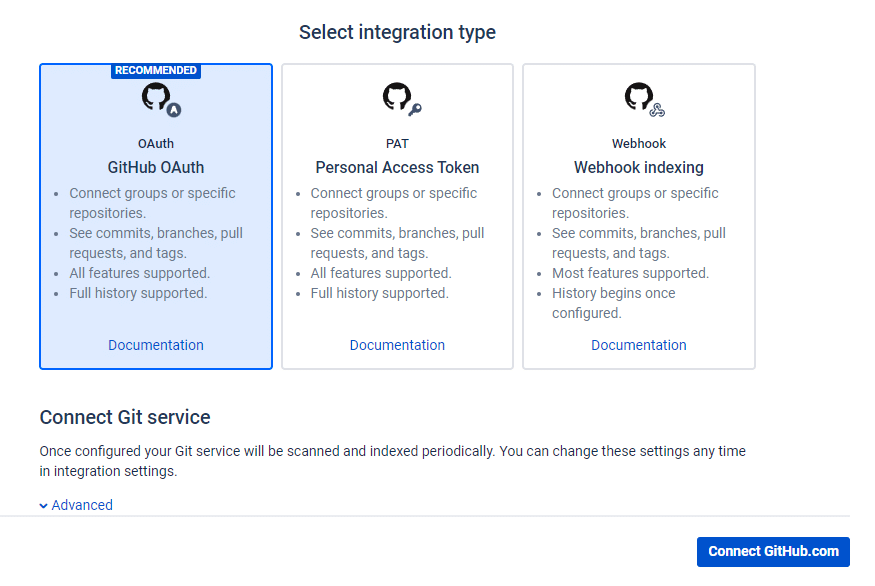Click the GitHub webhook icon

[x=641, y=99]
